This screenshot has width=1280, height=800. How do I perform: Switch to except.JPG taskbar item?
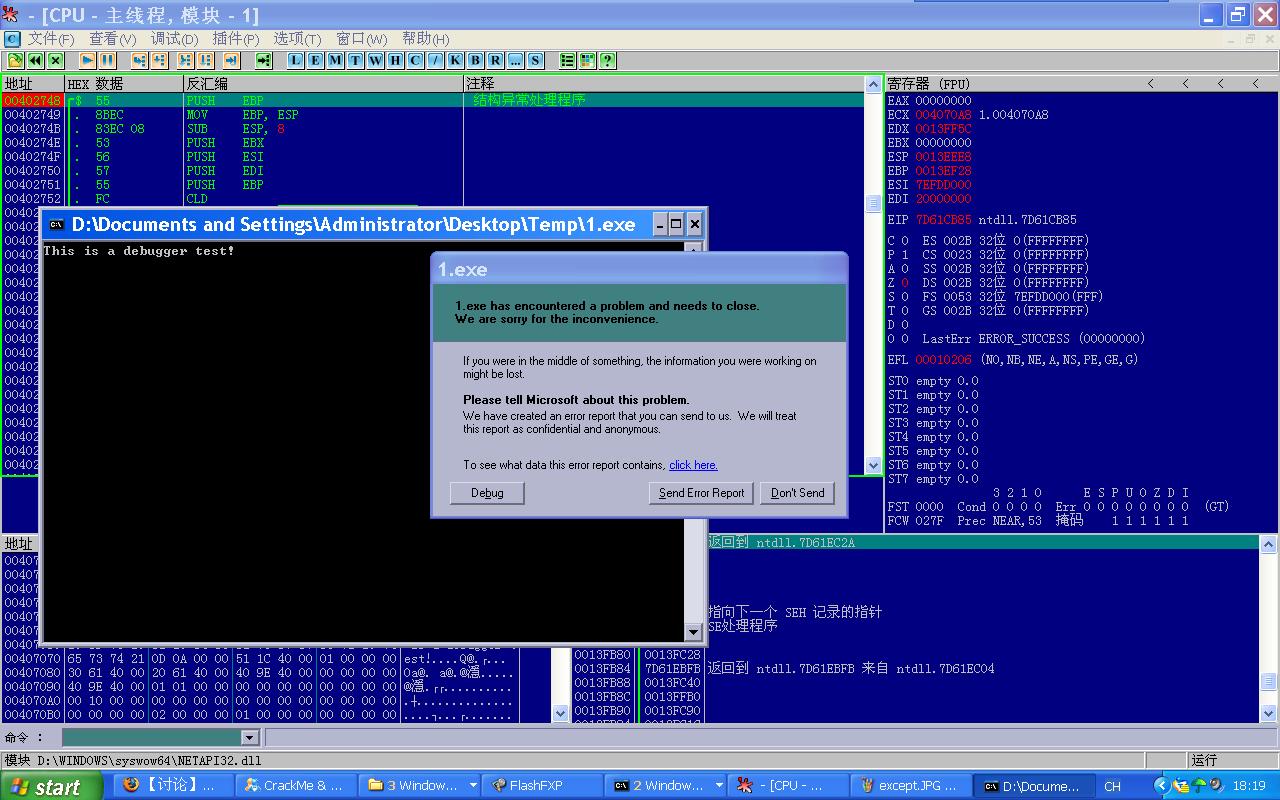[x=910, y=786]
